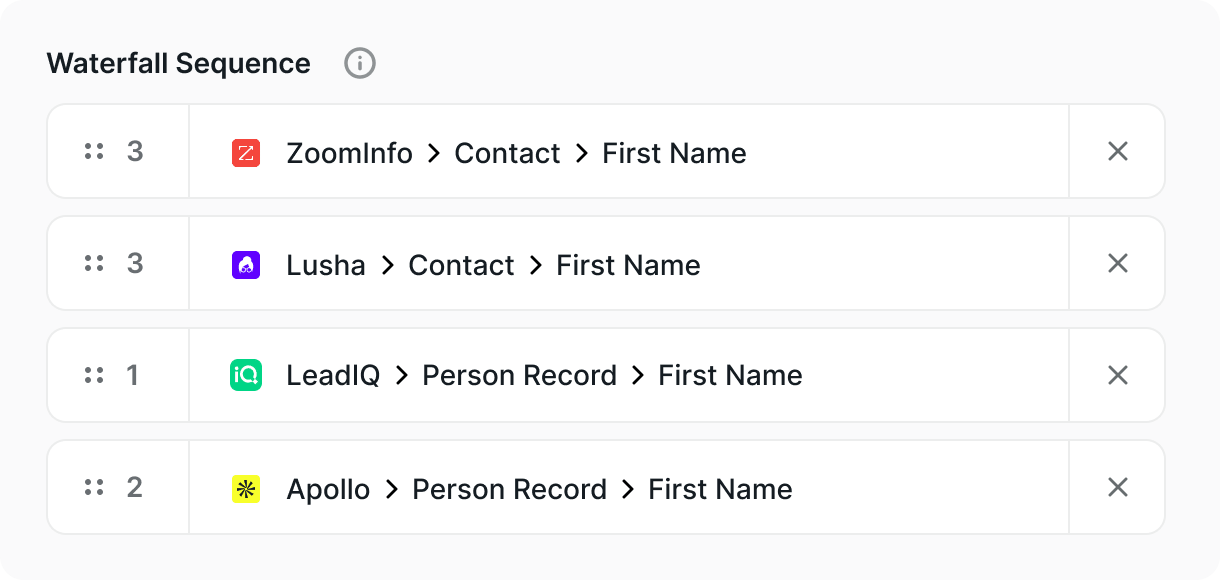Grab the LeadIQ row drag handle
This screenshot has width=1220, height=580.
(x=94, y=376)
